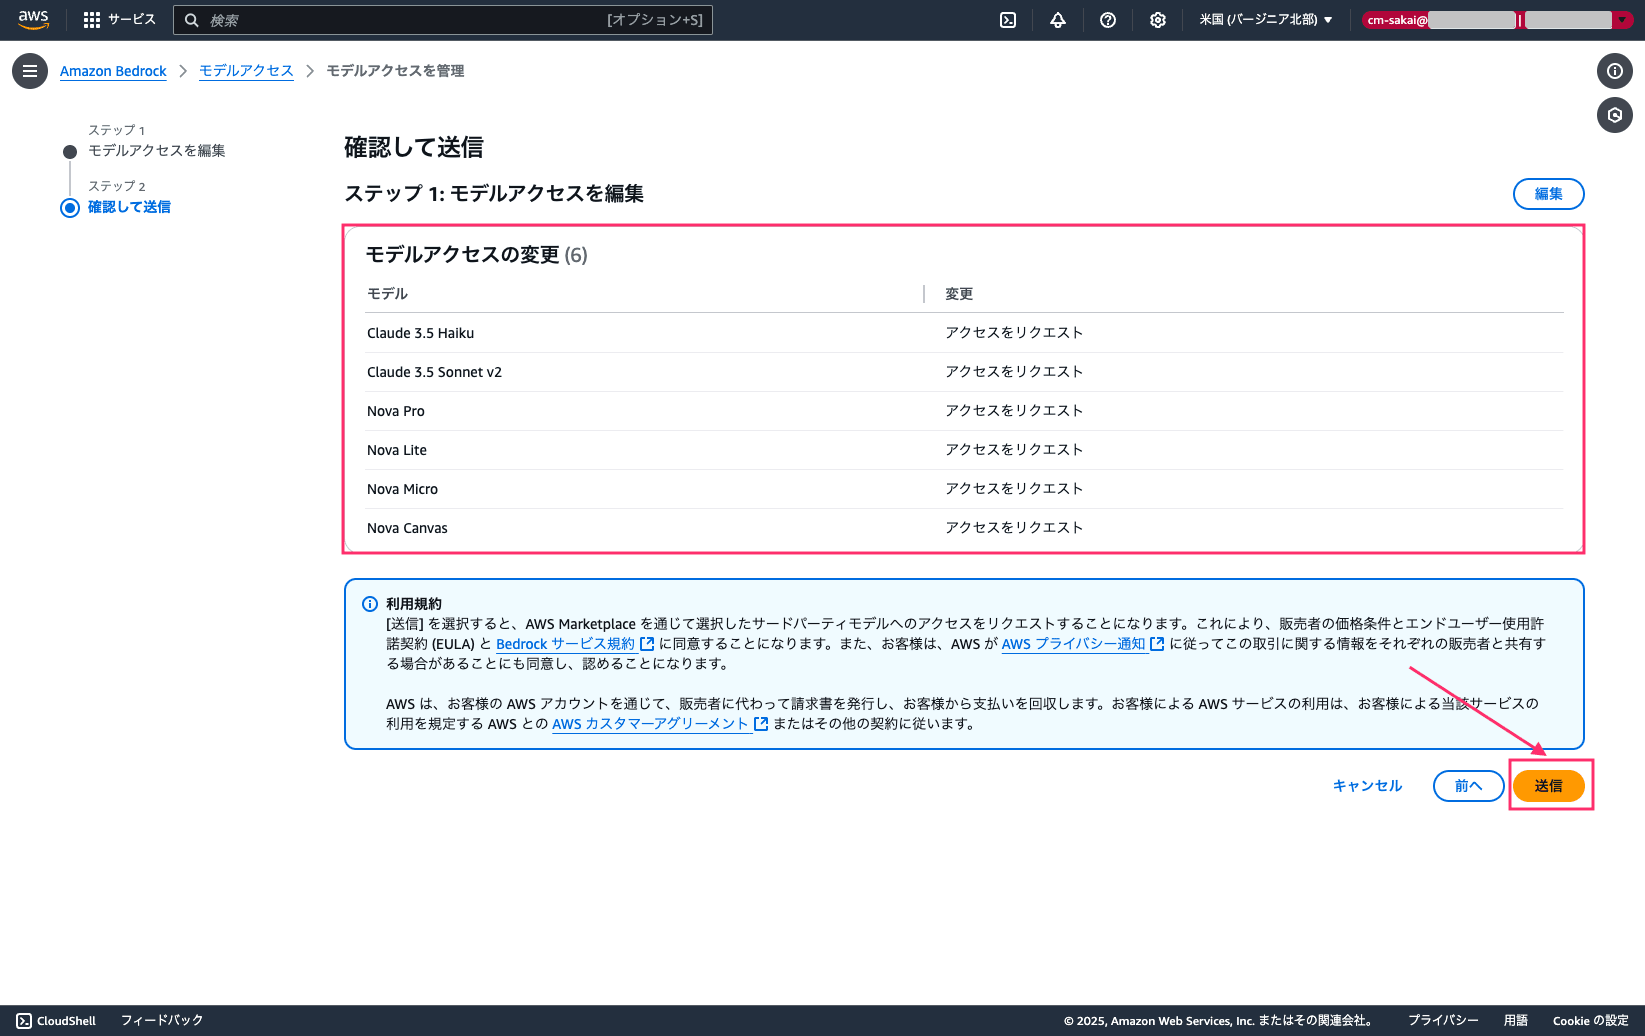Focus the top 検索 search field
The height and width of the screenshot is (1036, 1645).
pos(443,20)
